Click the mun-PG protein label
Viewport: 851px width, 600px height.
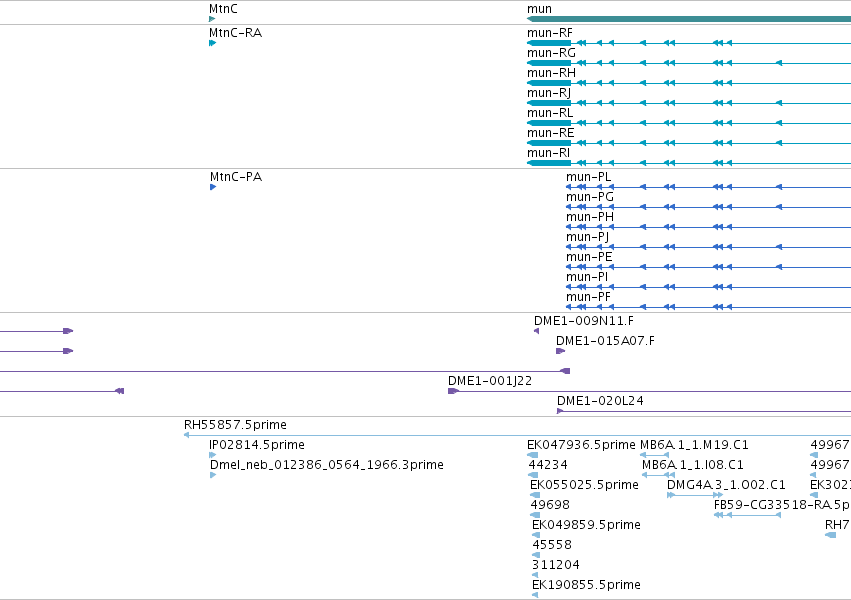590,197
